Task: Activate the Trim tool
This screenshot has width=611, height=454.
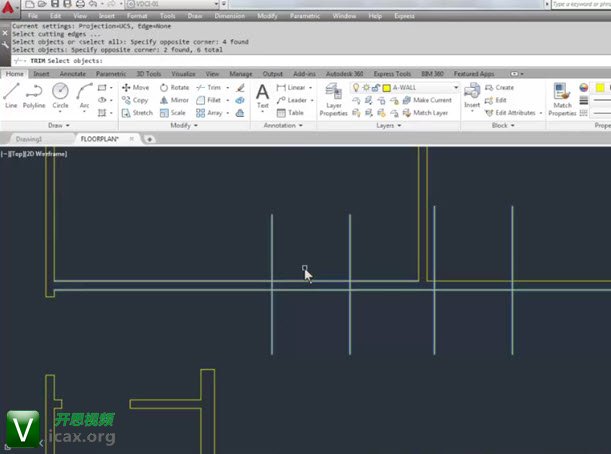Action: 209,87
